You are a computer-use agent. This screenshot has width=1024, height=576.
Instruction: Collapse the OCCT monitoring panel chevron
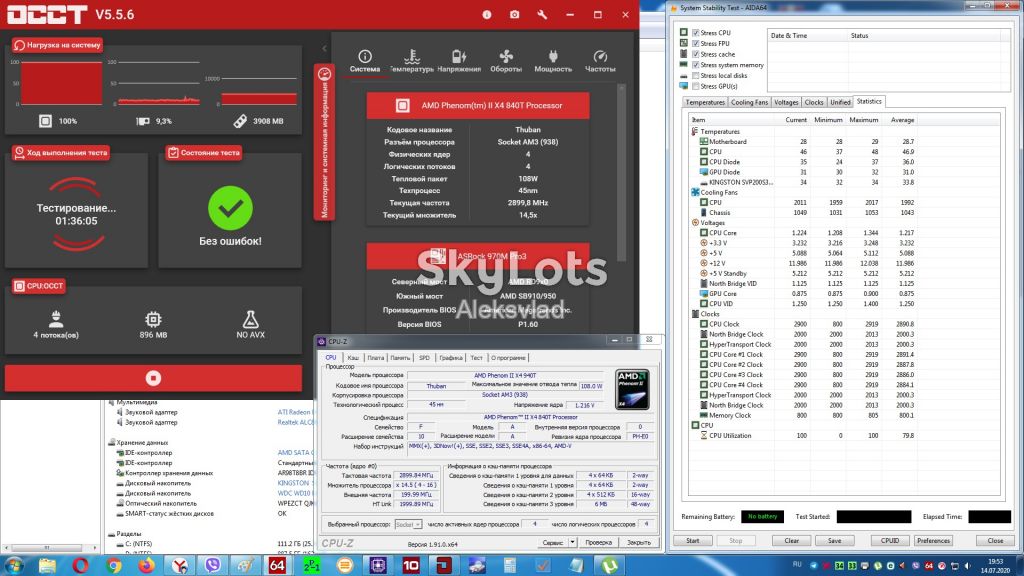coord(325,48)
